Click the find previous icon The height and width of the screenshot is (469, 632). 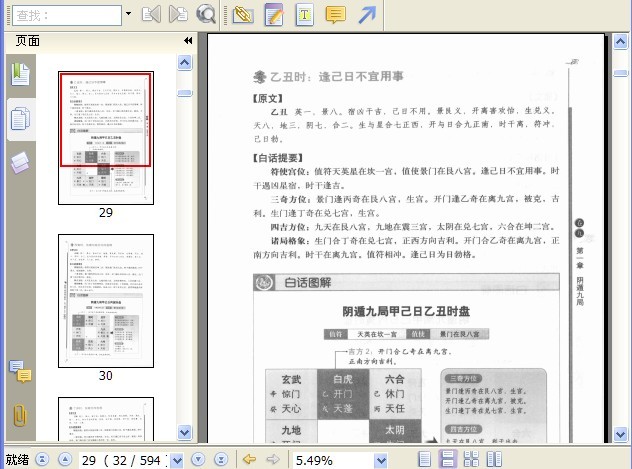[x=151, y=15]
